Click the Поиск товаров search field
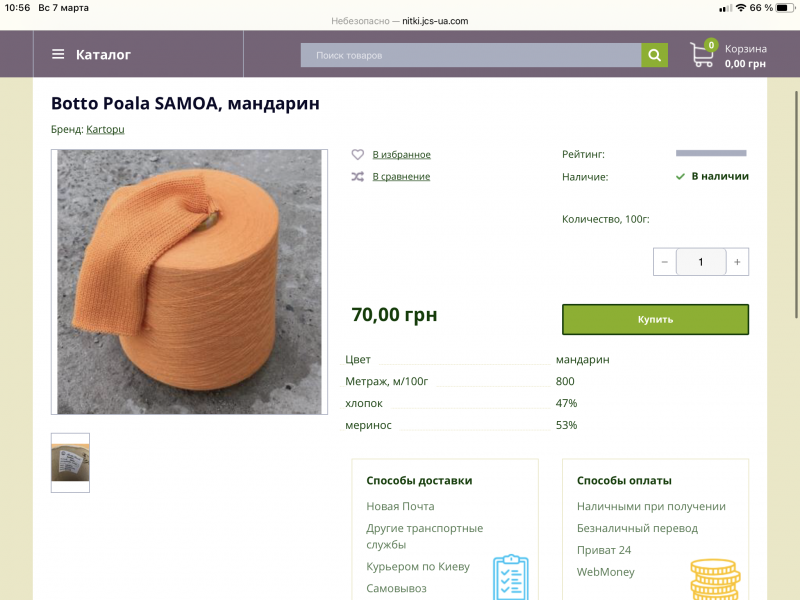800x600 pixels. point(471,55)
